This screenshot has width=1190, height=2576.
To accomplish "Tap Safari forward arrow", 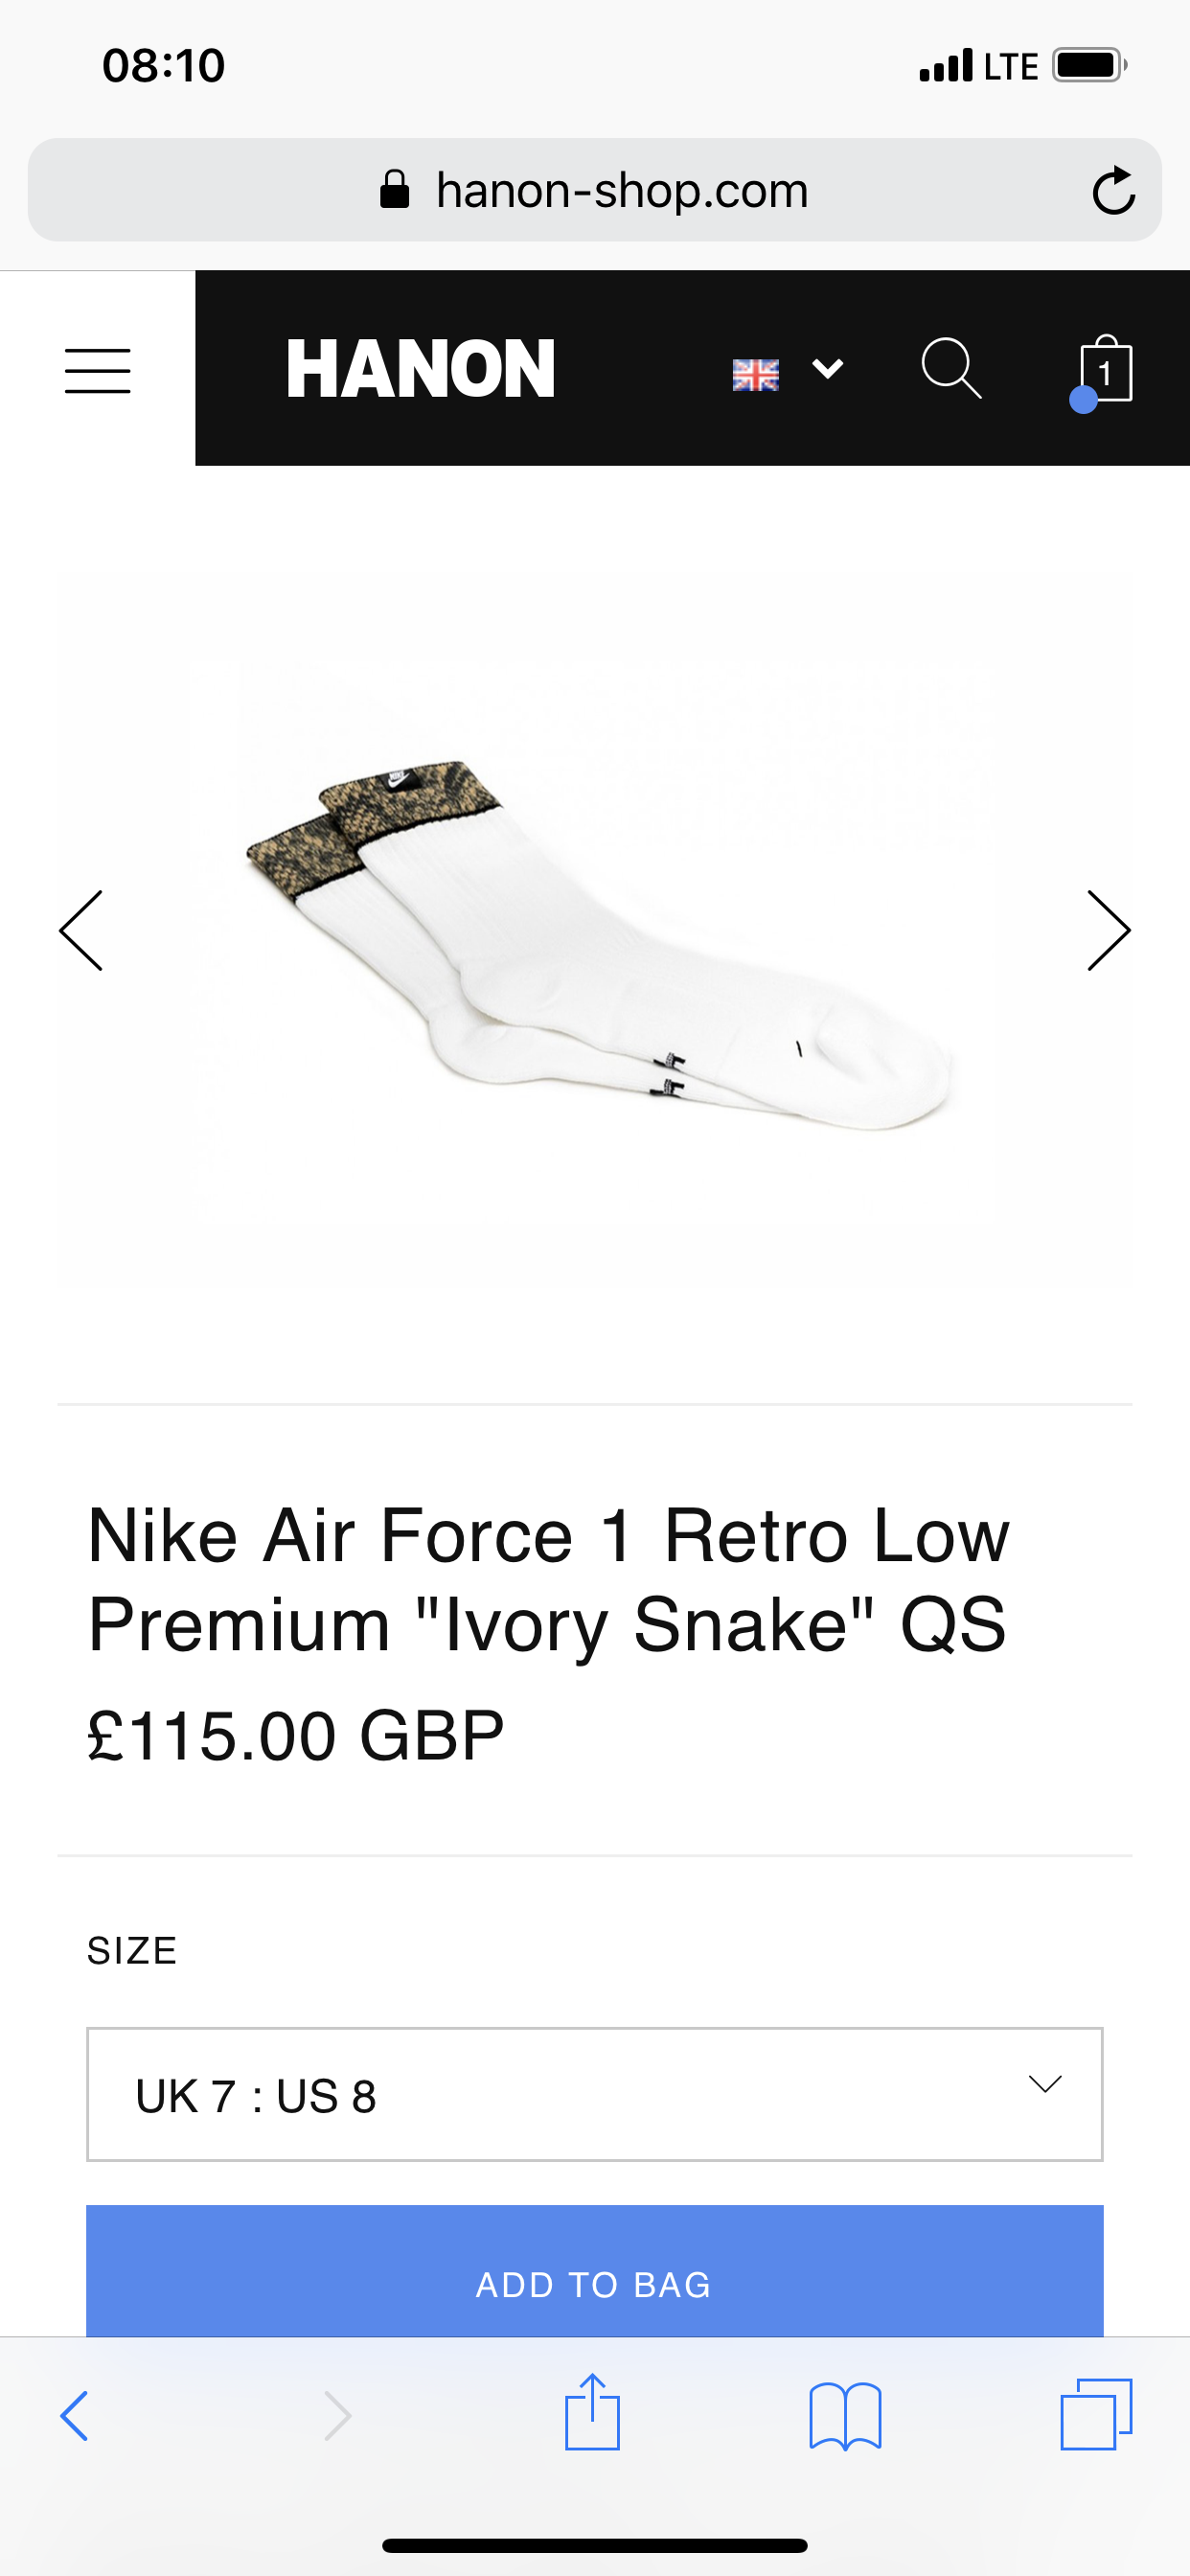I will (x=338, y=2416).
